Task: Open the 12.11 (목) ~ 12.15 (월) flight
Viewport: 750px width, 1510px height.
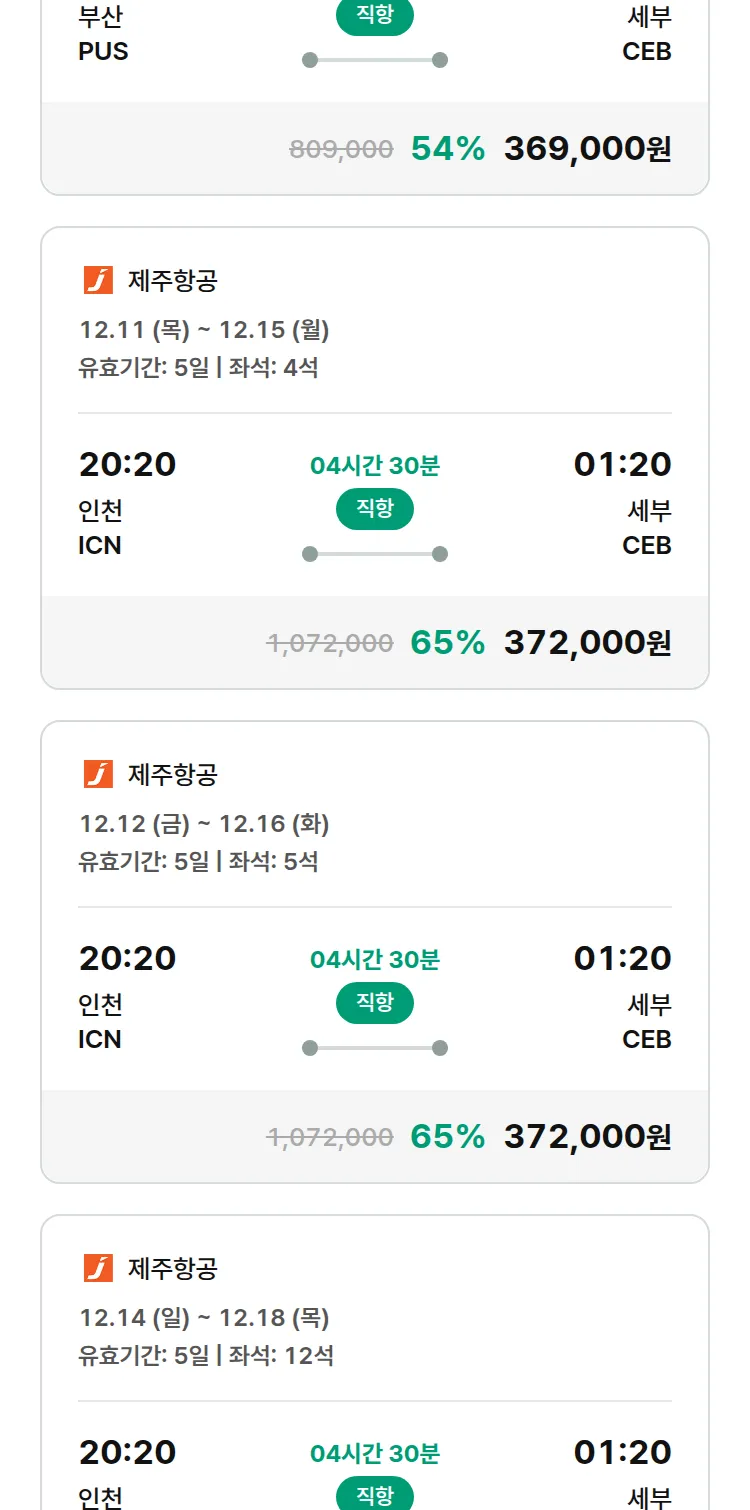Action: tap(204, 330)
